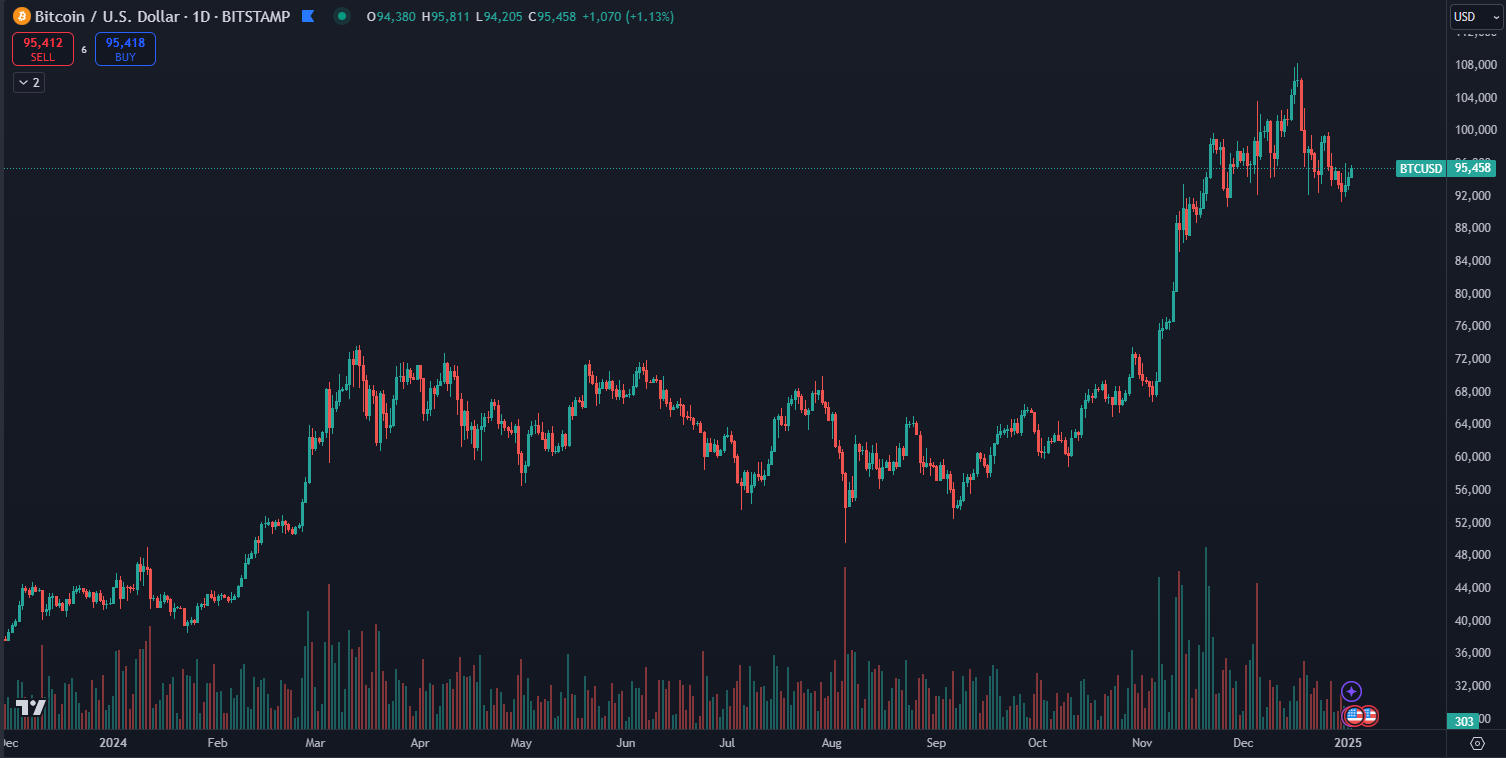Screen dimensions: 1506x758
Task: Click the TradingView logo on chart
Action: coord(31,707)
